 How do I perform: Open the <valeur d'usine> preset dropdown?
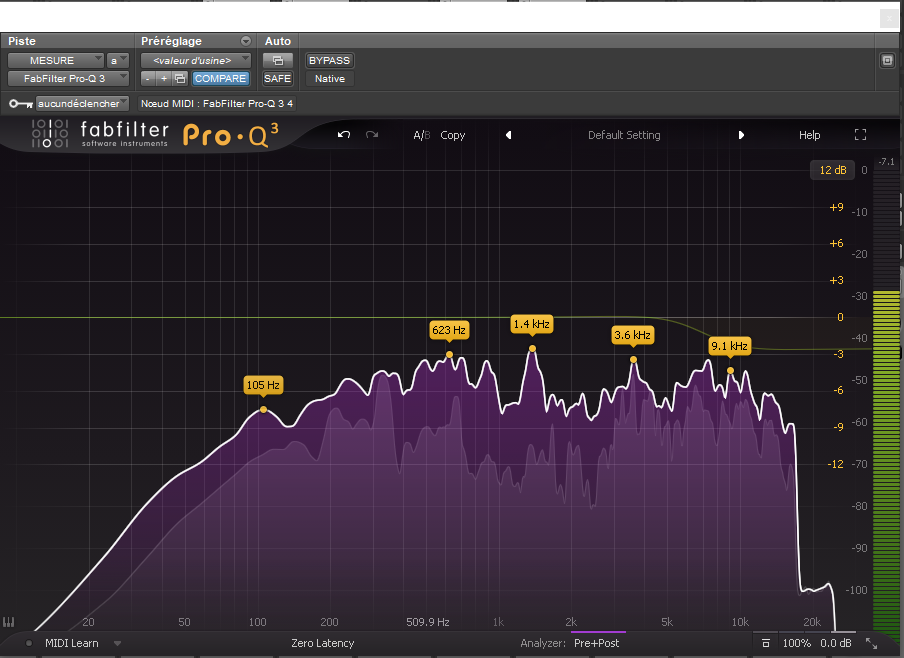click(195, 61)
